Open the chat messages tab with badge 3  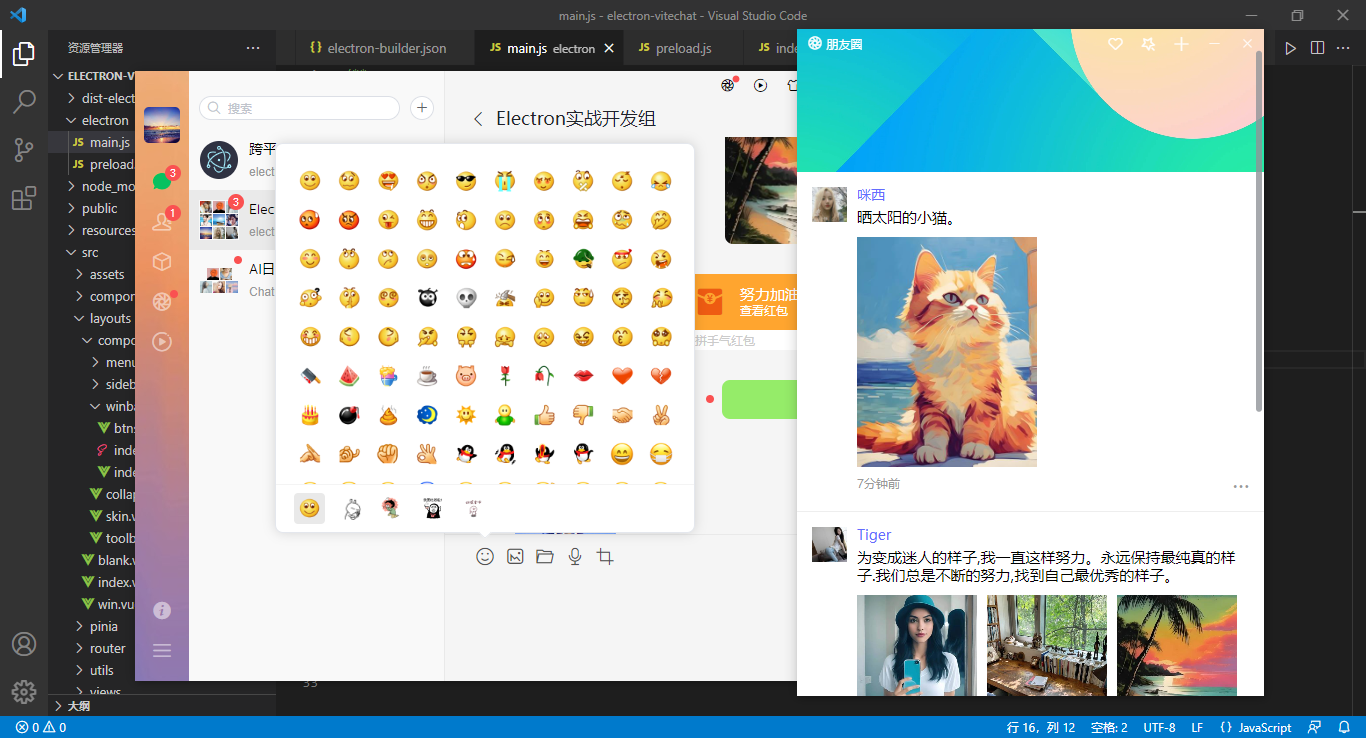tap(162, 181)
